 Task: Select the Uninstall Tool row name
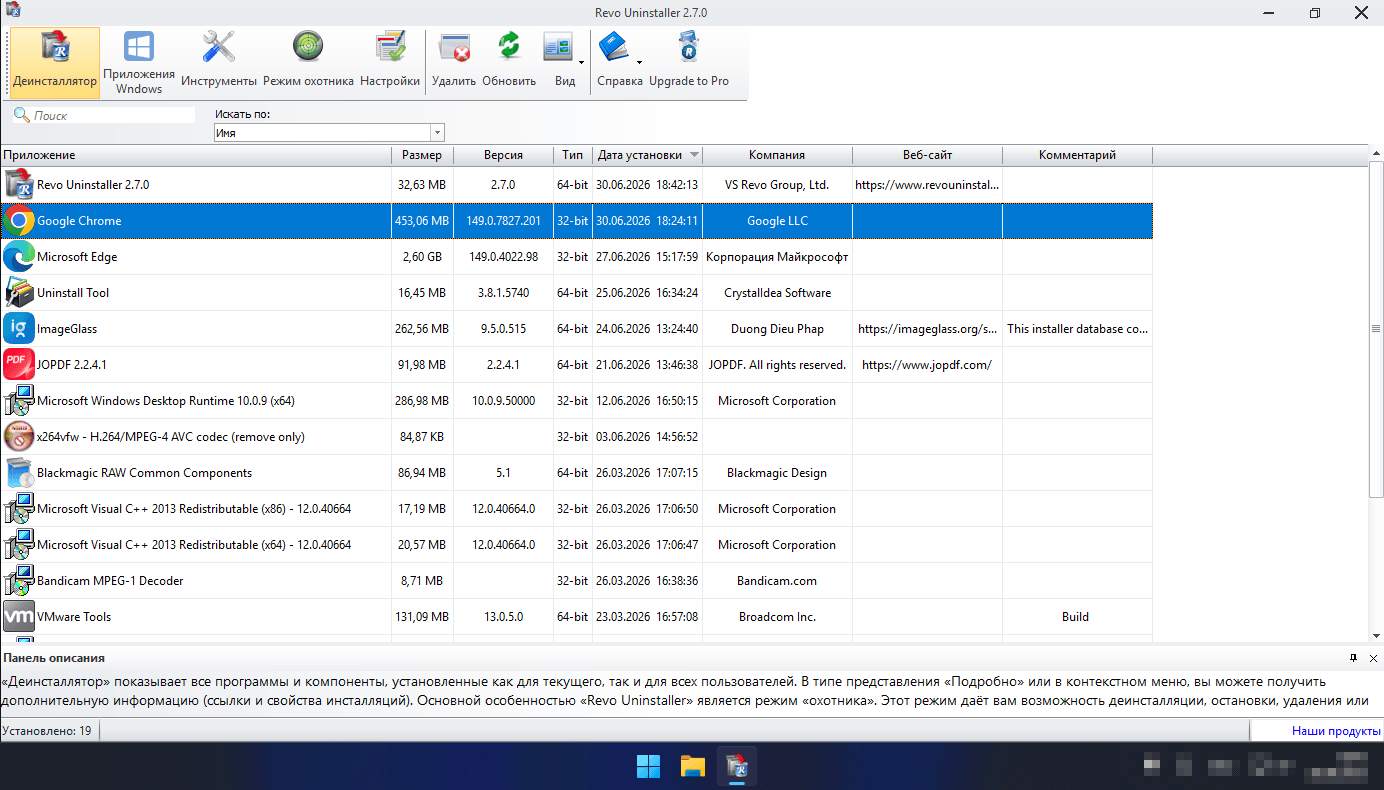click(x=73, y=293)
